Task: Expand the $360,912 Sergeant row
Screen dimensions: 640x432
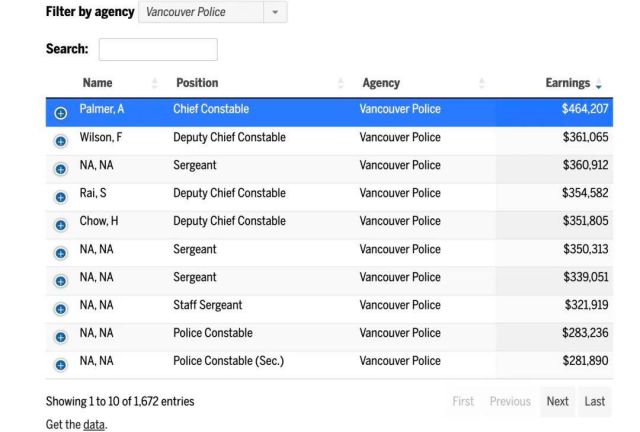Action: (61, 169)
